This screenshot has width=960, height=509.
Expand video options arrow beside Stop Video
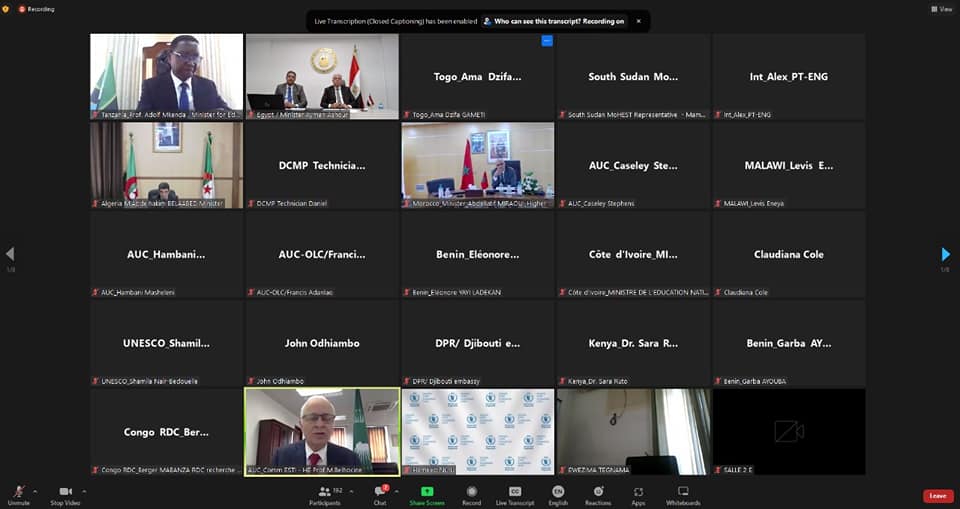[x=85, y=490]
